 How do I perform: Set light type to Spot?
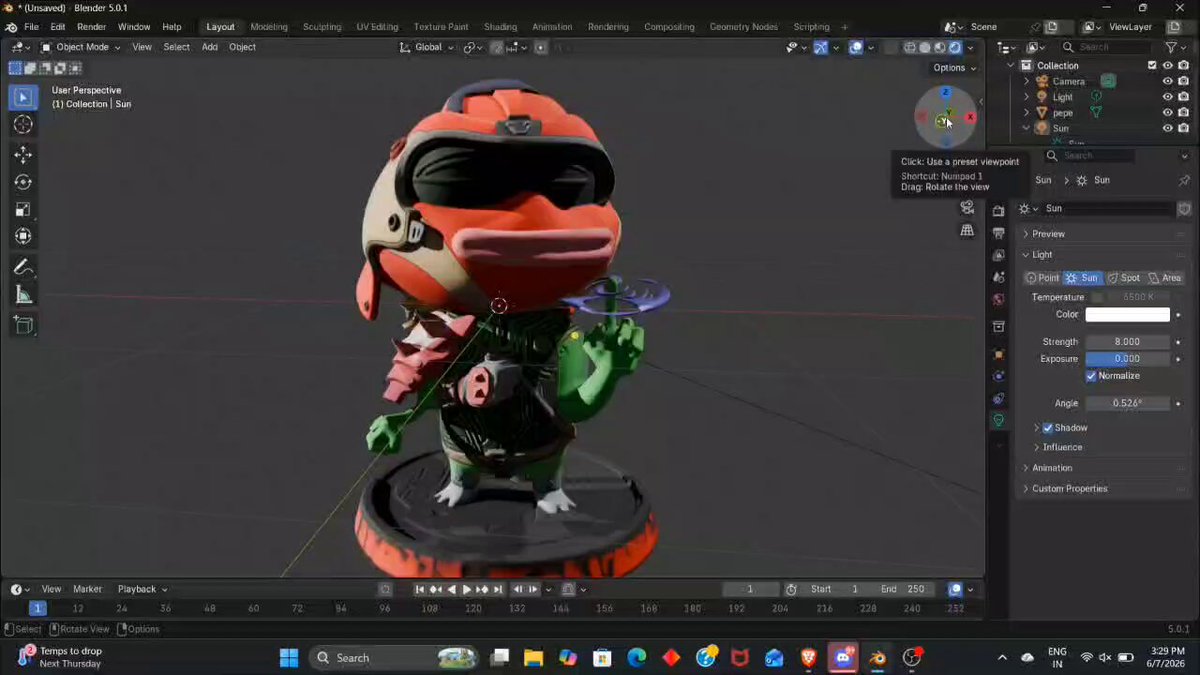pyautogui.click(x=1124, y=278)
